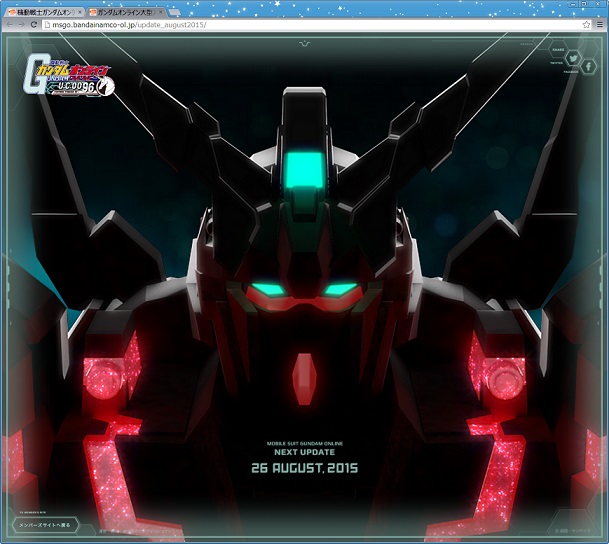Click the browser forward arrow
This screenshot has width=609, height=544.
pos(21,24)
